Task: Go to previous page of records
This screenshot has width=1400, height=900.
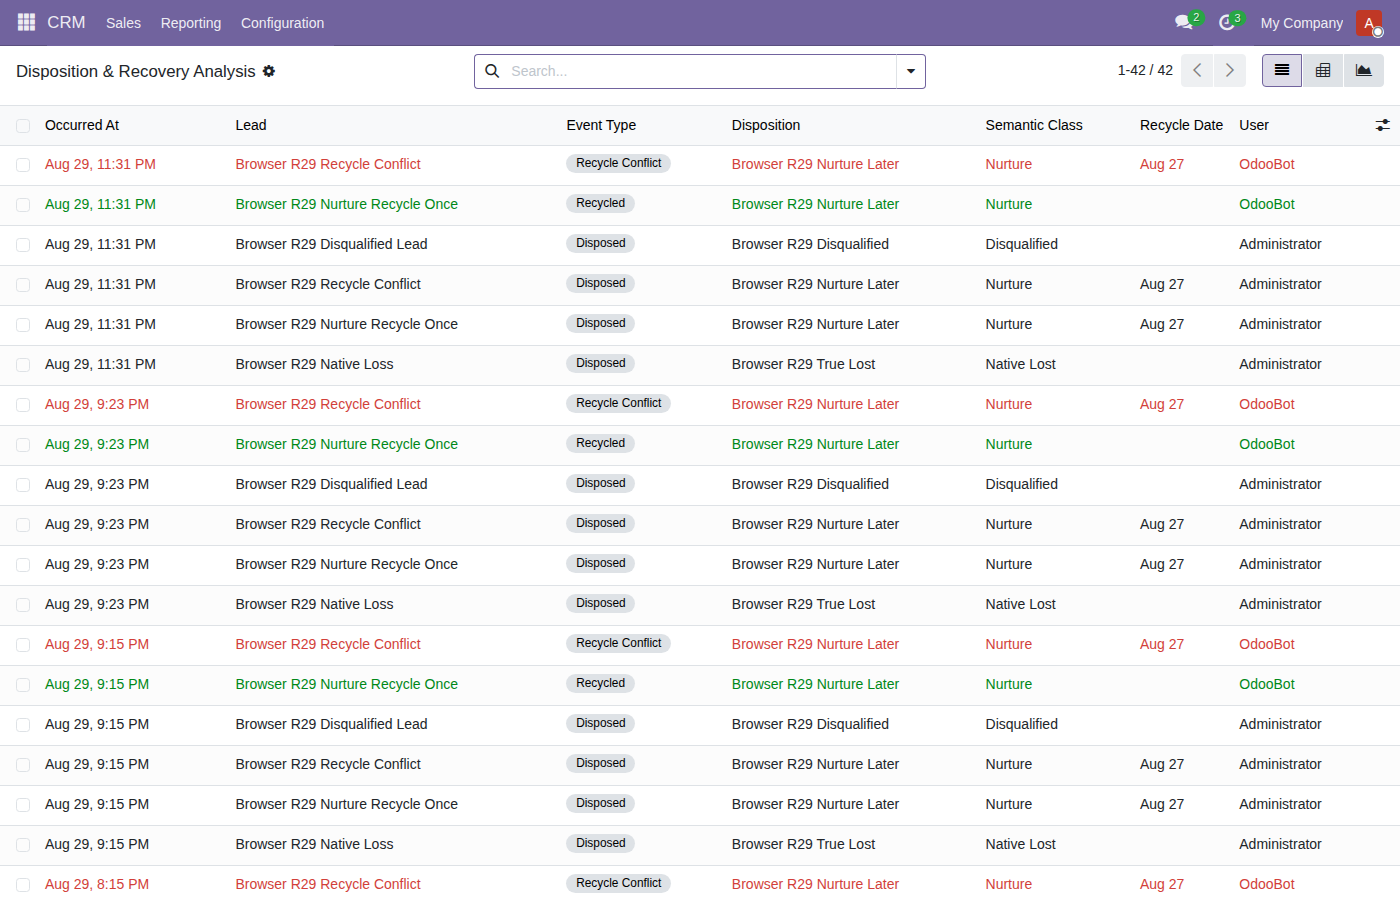Action: 1197,70
